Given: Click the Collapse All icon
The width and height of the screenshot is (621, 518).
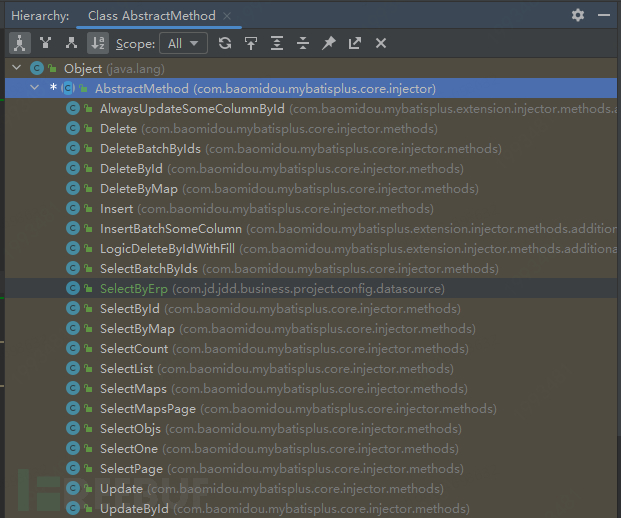Looking at the screenshot, I should [x=303, y=43].
